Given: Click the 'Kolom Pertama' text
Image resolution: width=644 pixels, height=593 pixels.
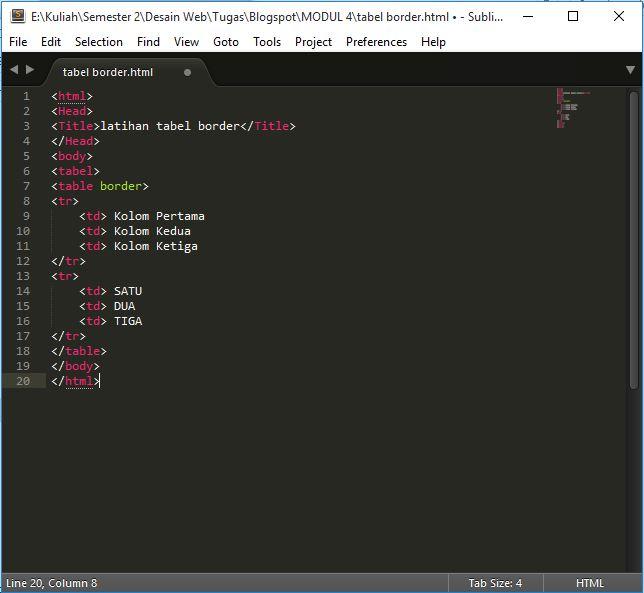Looking at the screenshot, I should tap(159, 216).
